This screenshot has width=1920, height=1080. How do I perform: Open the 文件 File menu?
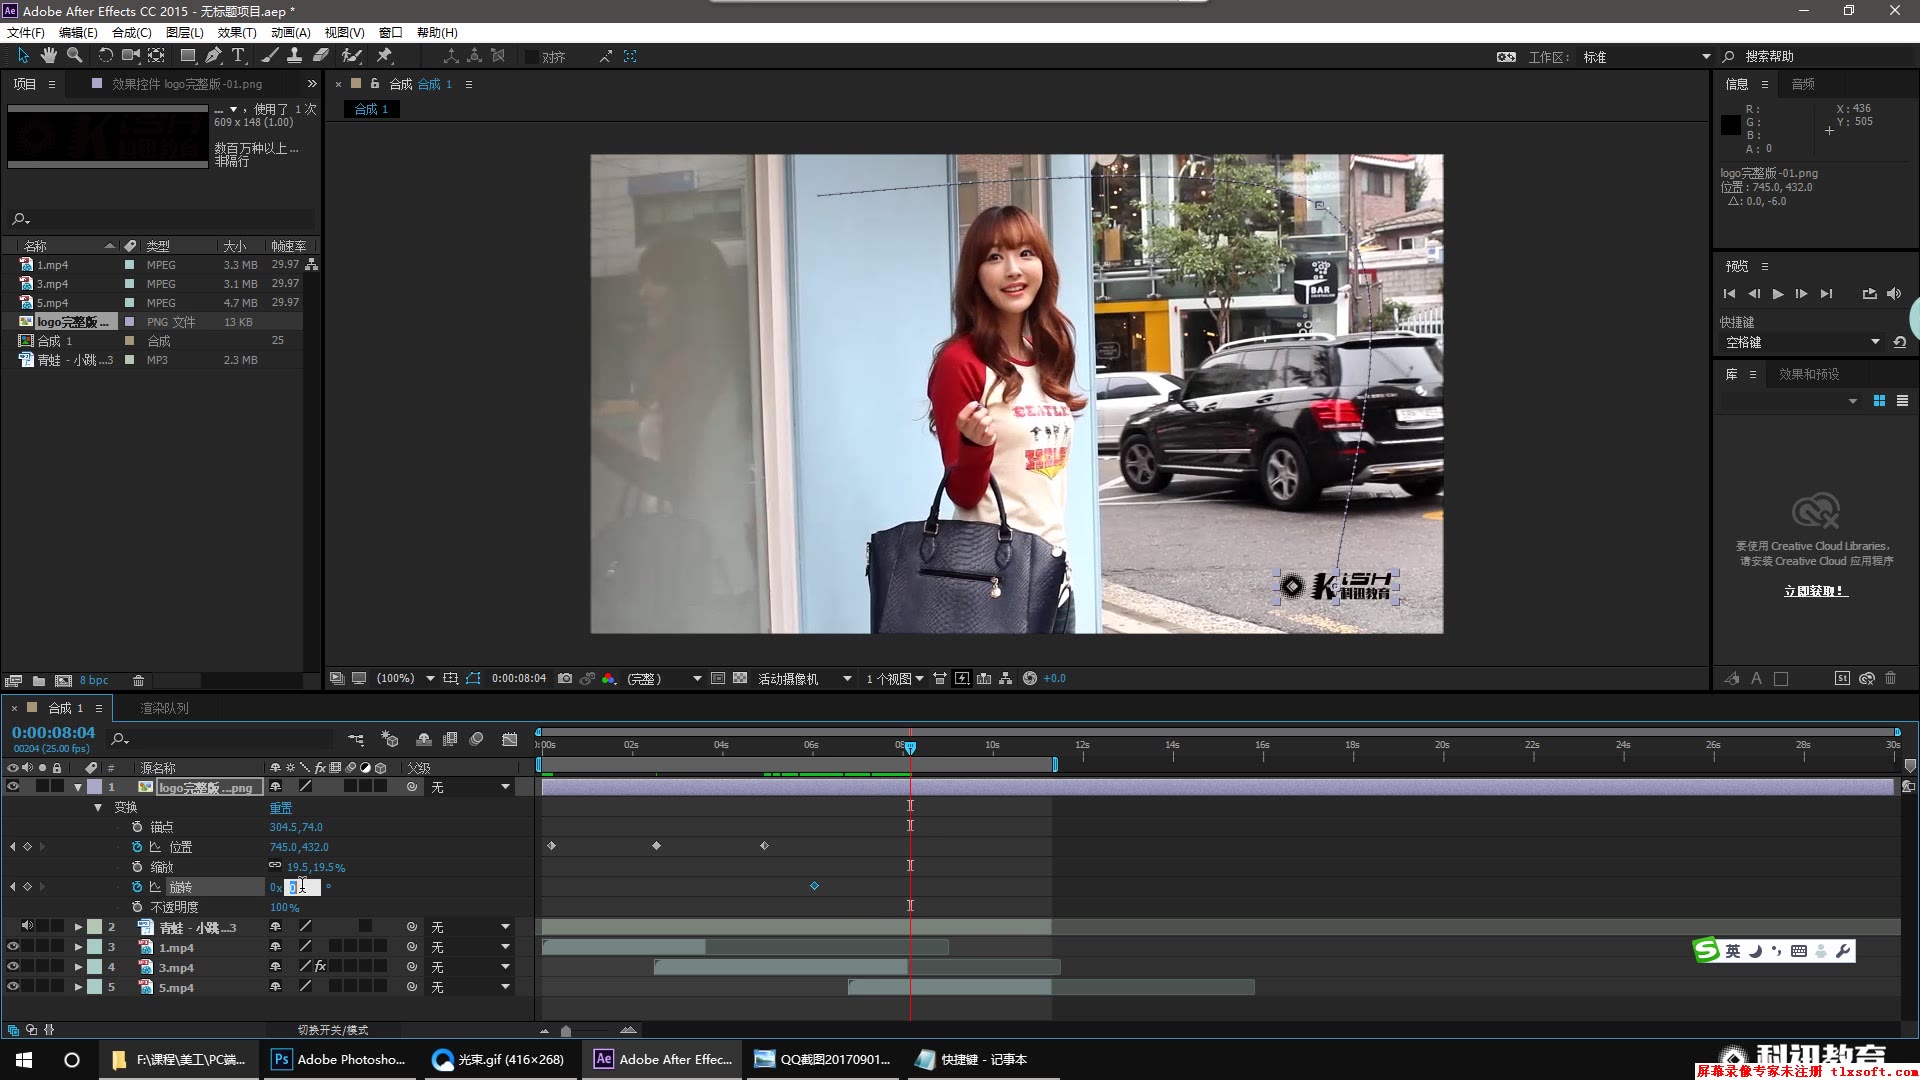26,32
